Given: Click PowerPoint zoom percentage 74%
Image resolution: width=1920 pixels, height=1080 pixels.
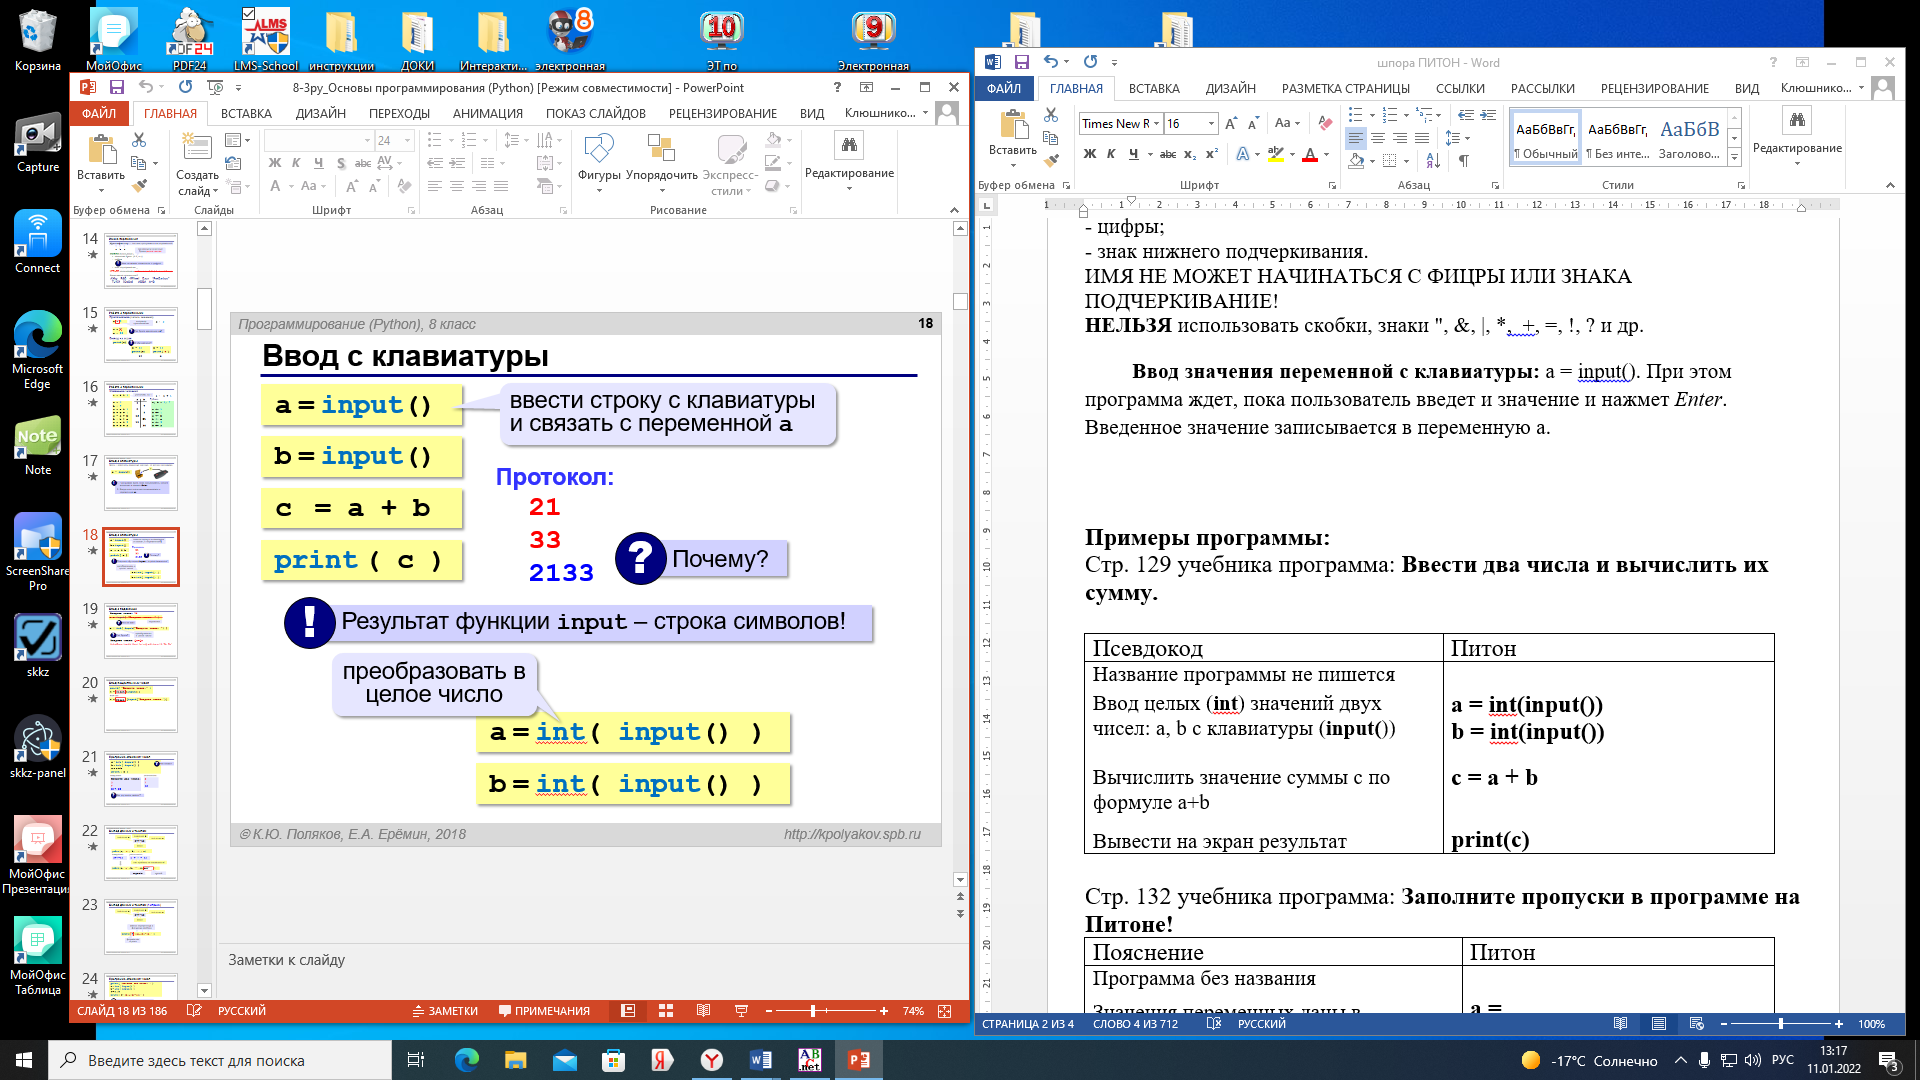Looking at the screenshot, I should click(913, 1011).
